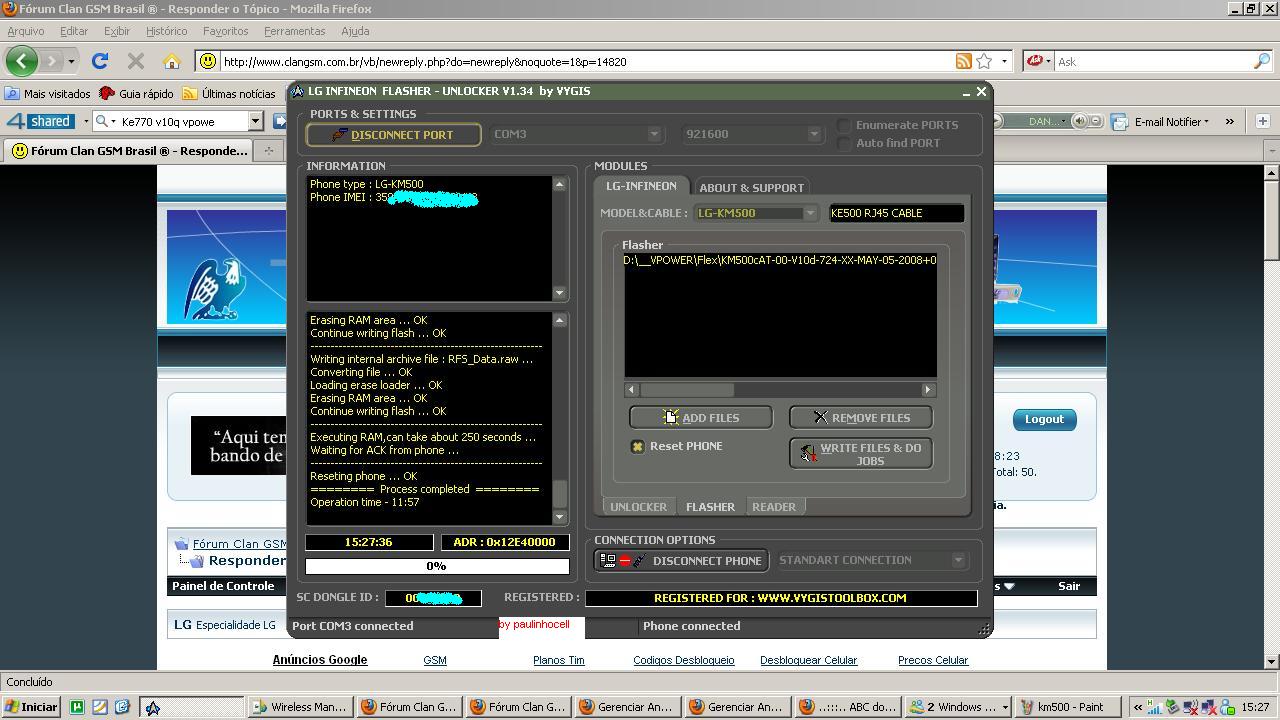This screenshot has height=720, width=1280.
Task: Click the Disconnect Port button
Action: [x=393, y=134]
